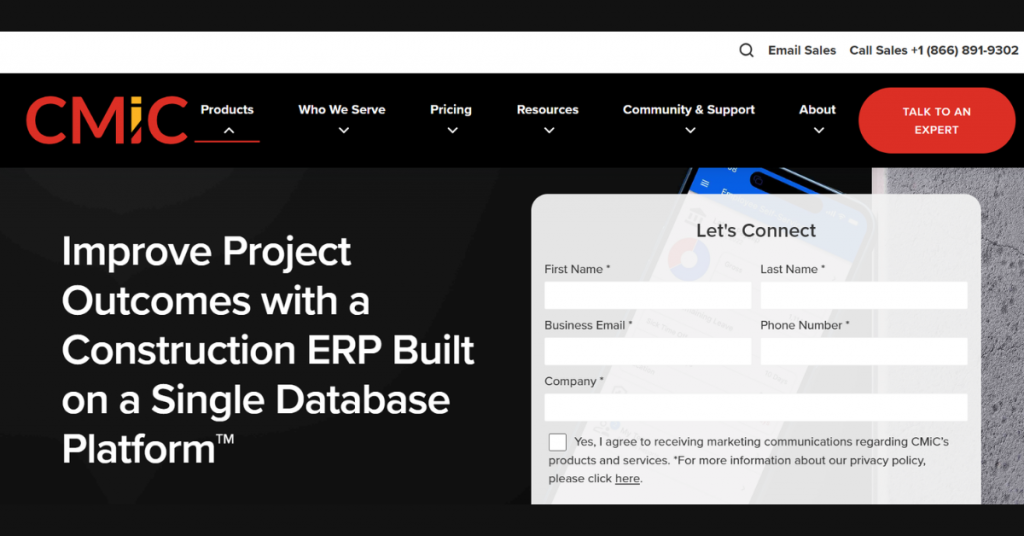
Task: Focus the First Name field
Action: pos(647,295)
